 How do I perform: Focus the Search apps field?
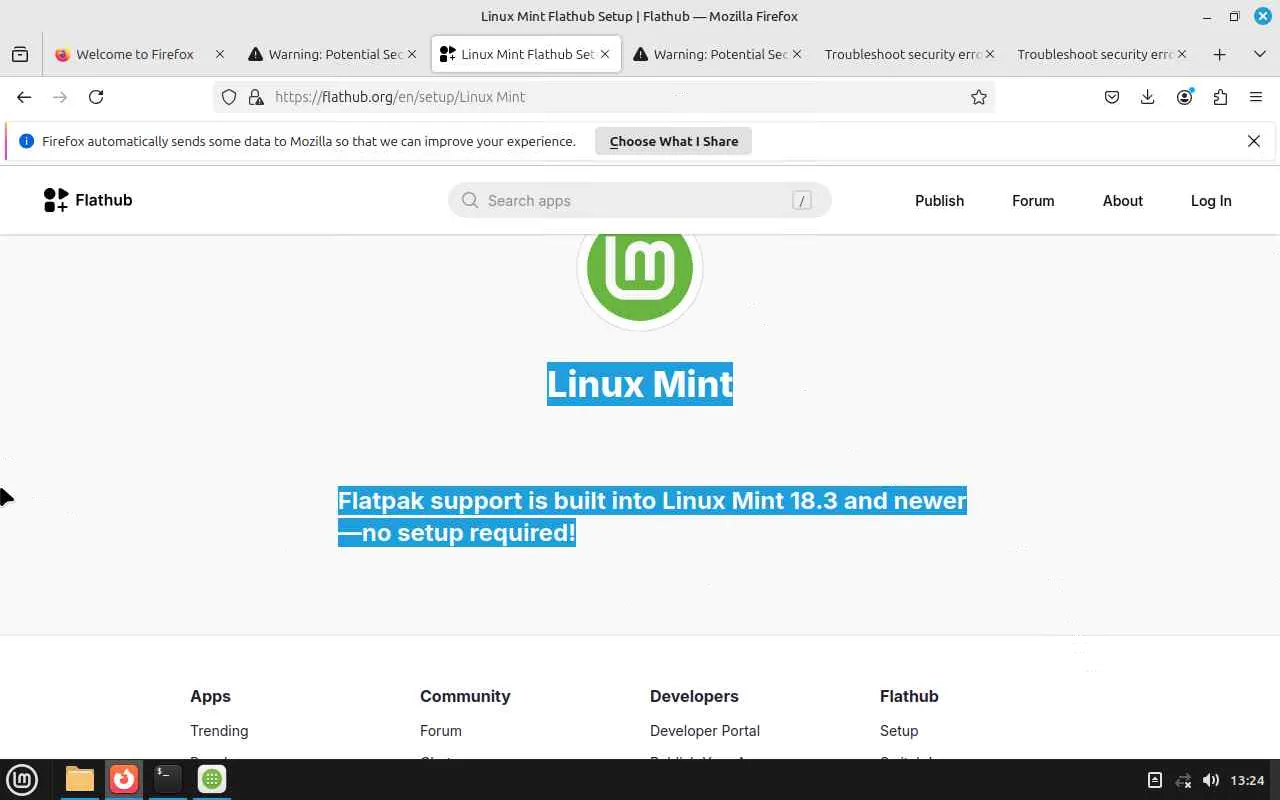pyautogui.click(x=640, y=200)
